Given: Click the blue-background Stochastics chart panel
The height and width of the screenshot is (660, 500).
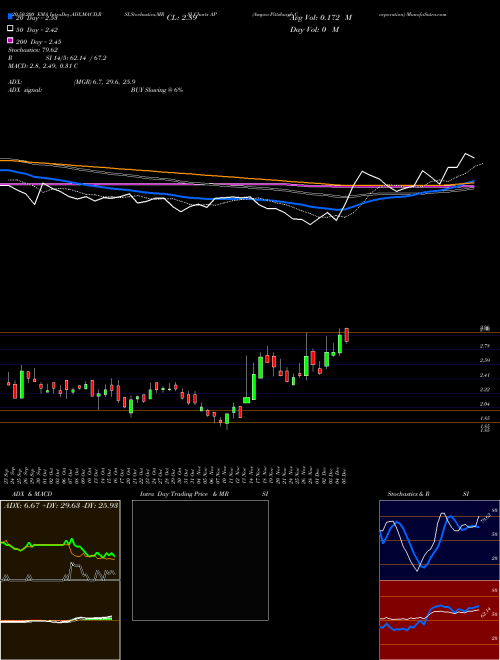Looking at the screenshot, I should [x=439, y=540].
